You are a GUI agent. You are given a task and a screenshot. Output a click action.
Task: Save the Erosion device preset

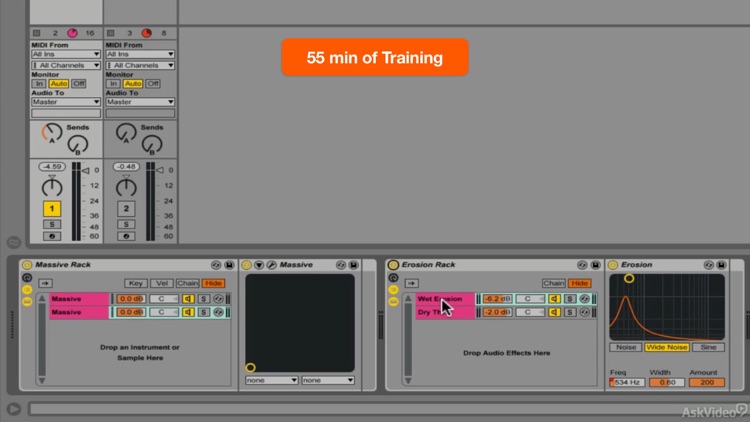click(x=721, y=265)
